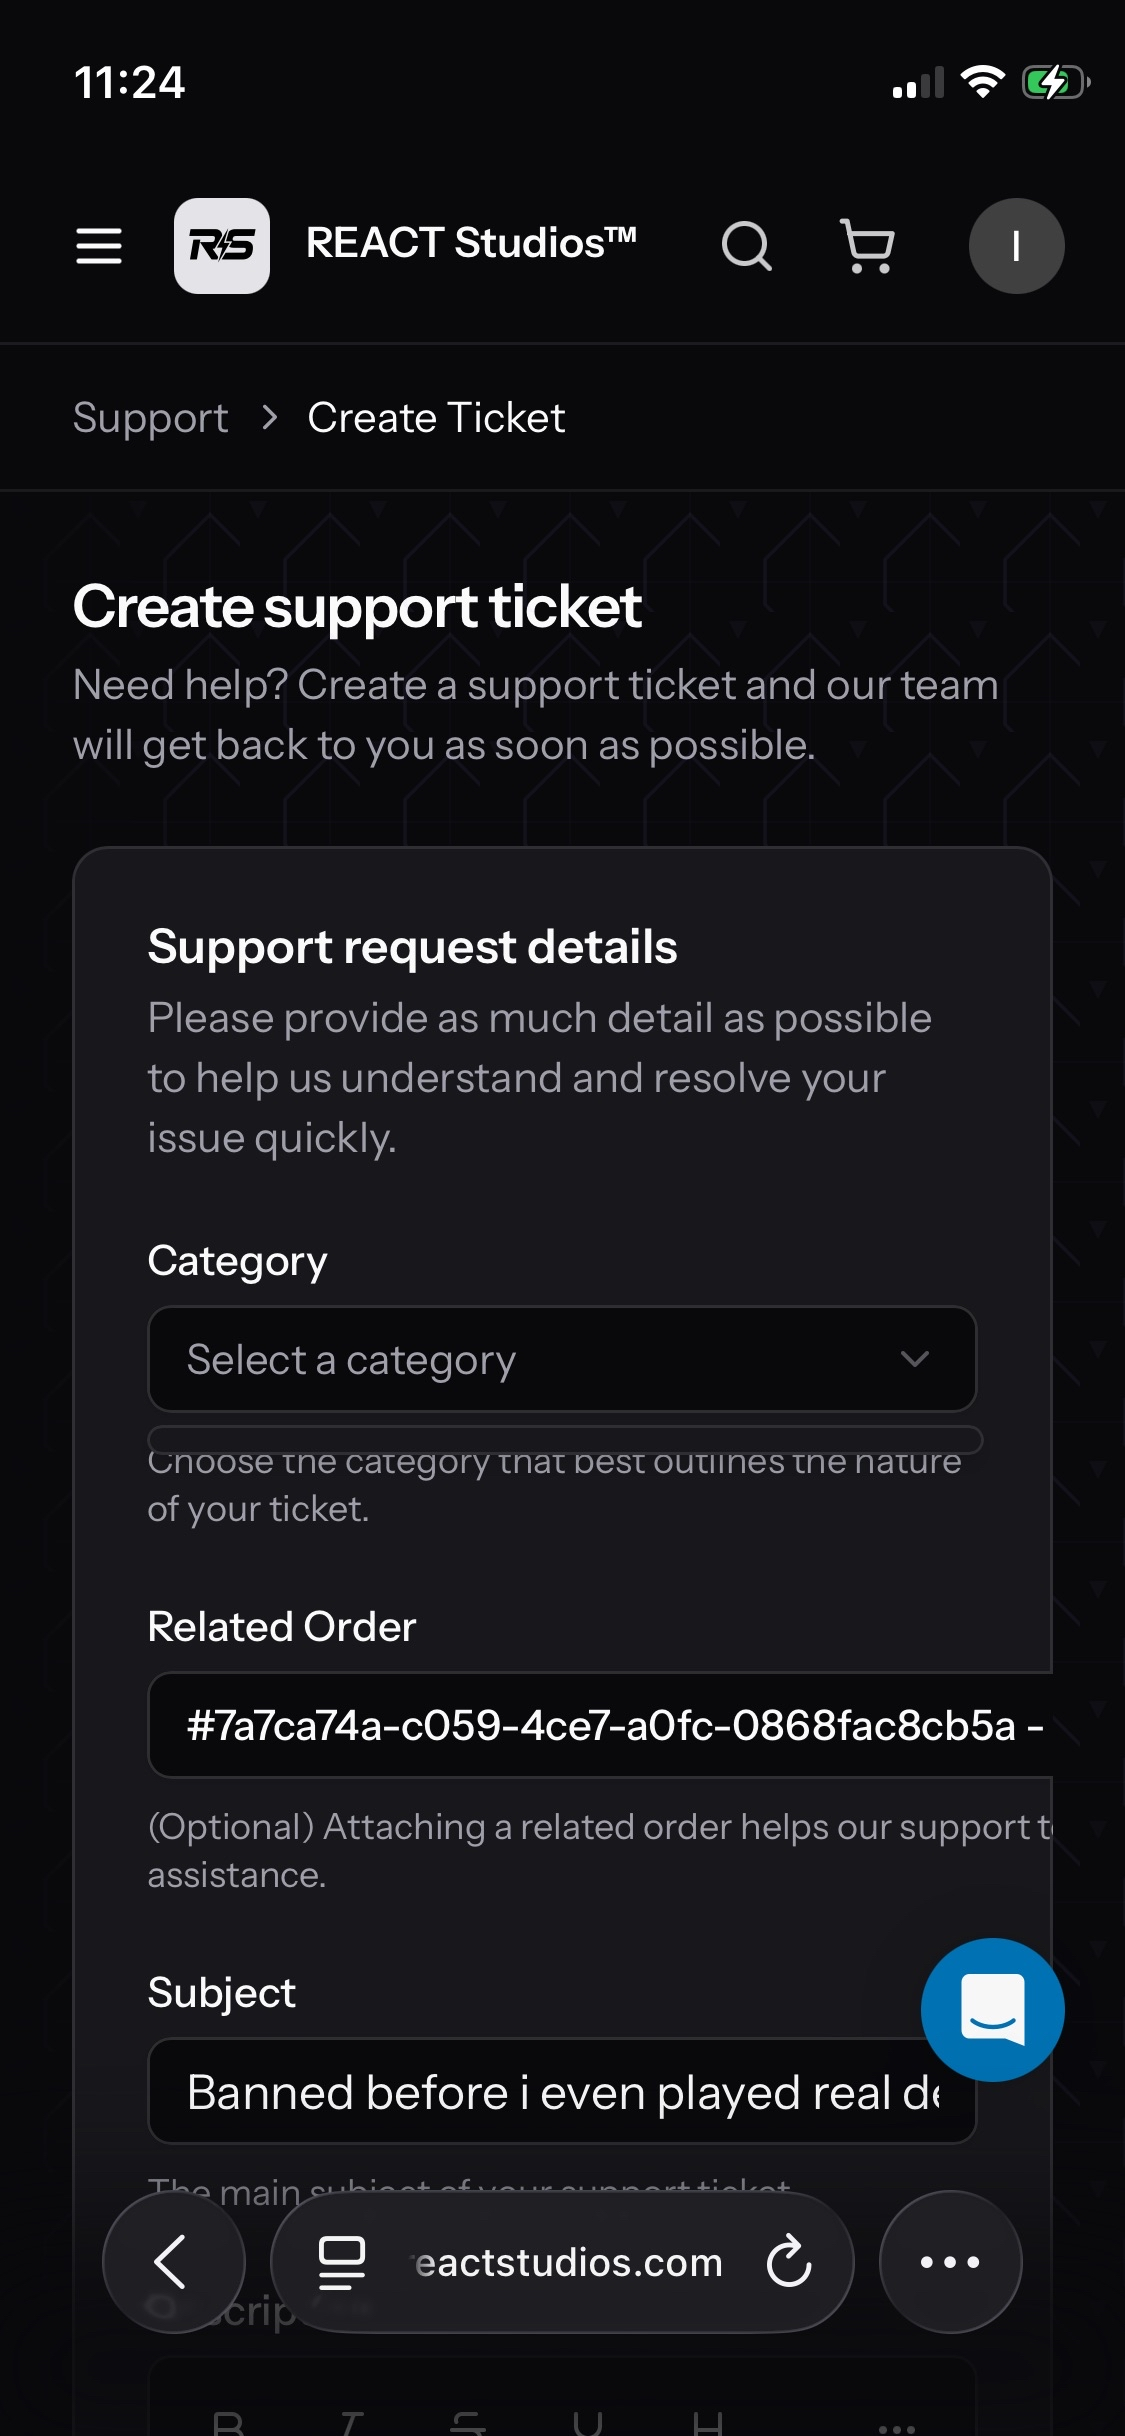Open the shopping cart
This screenshot has width=1125, height=2436.
click(x=867, y=245)
